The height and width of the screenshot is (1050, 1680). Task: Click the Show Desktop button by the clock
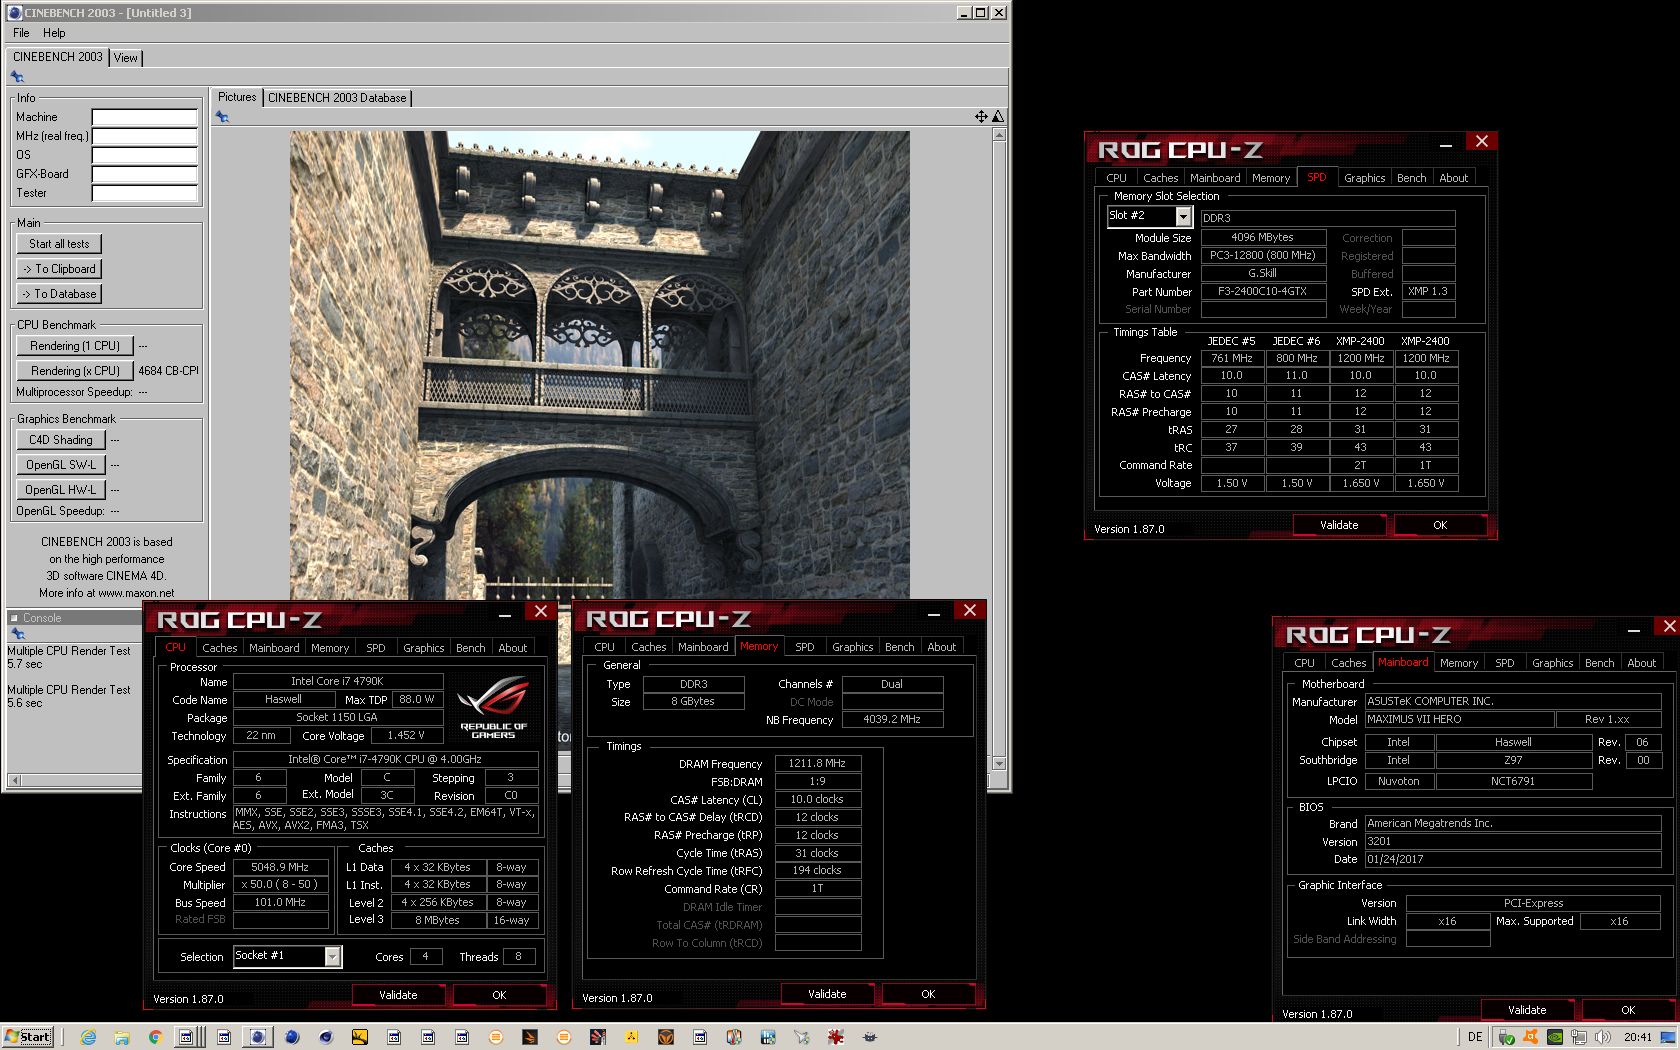tap(1668, 1037)
